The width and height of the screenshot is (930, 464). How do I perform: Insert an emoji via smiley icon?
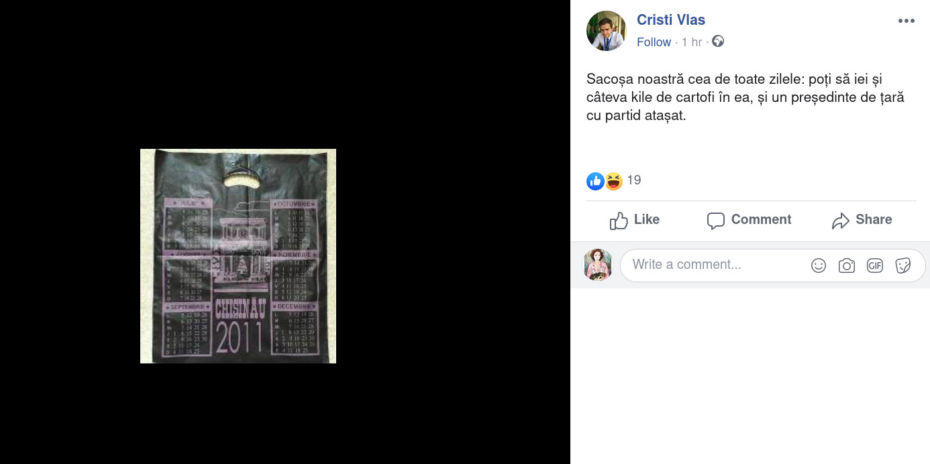(818, 266)
